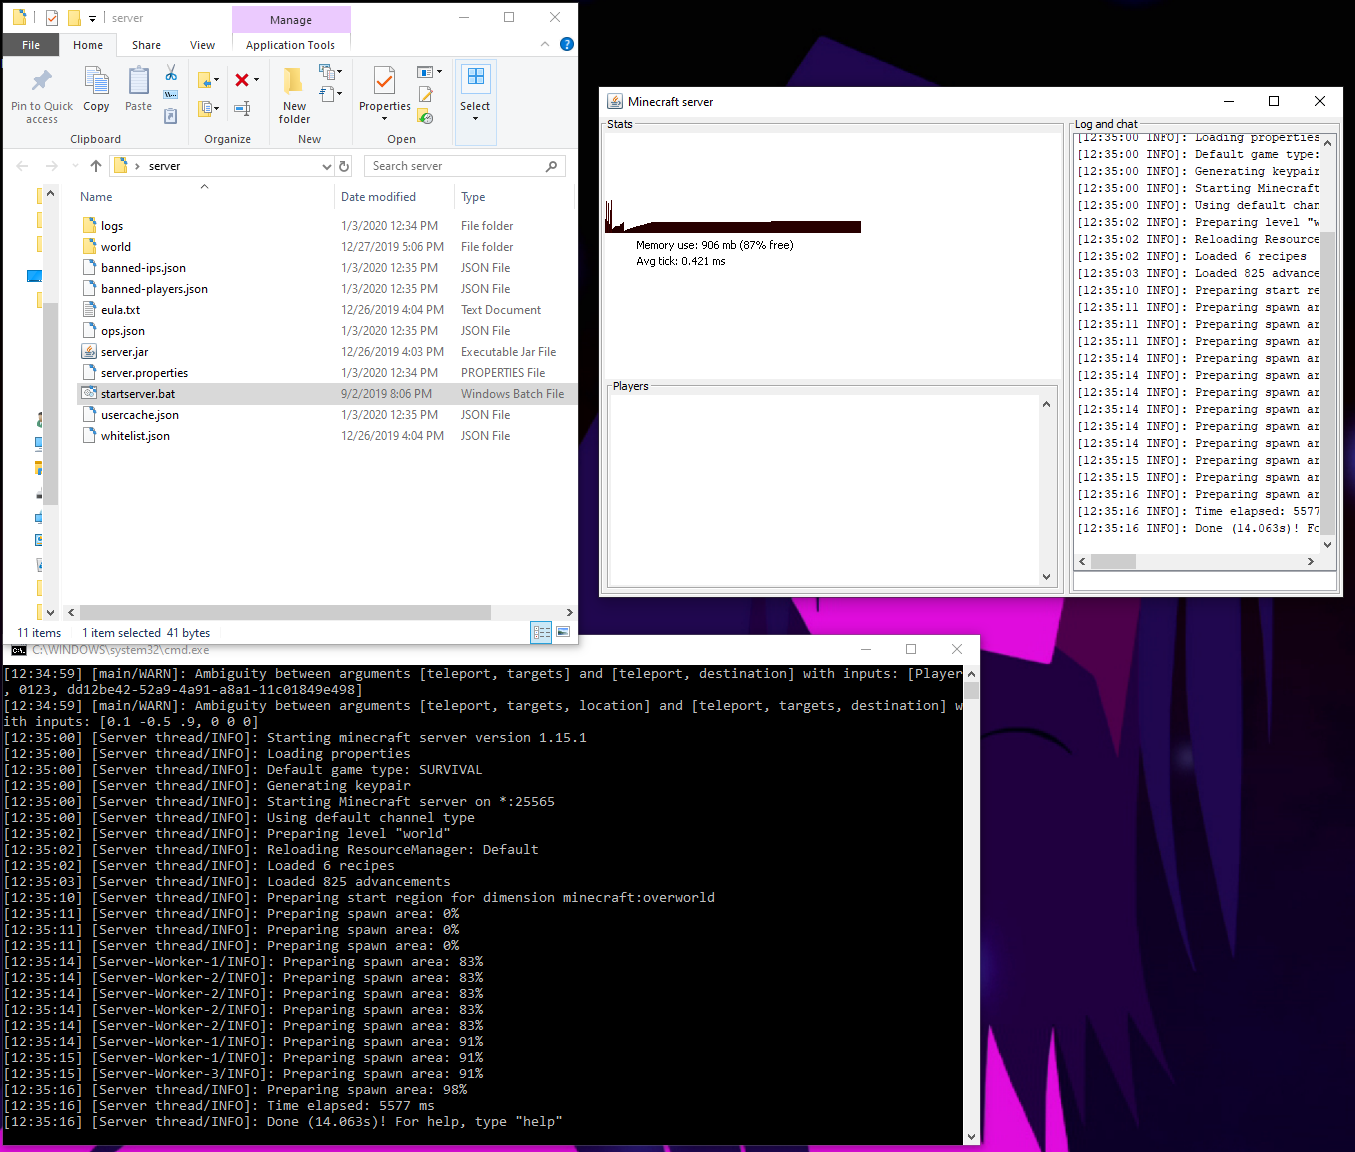Select whitelist.json file
Viewport: 1355px width, 1152px height.
(327, 436)
